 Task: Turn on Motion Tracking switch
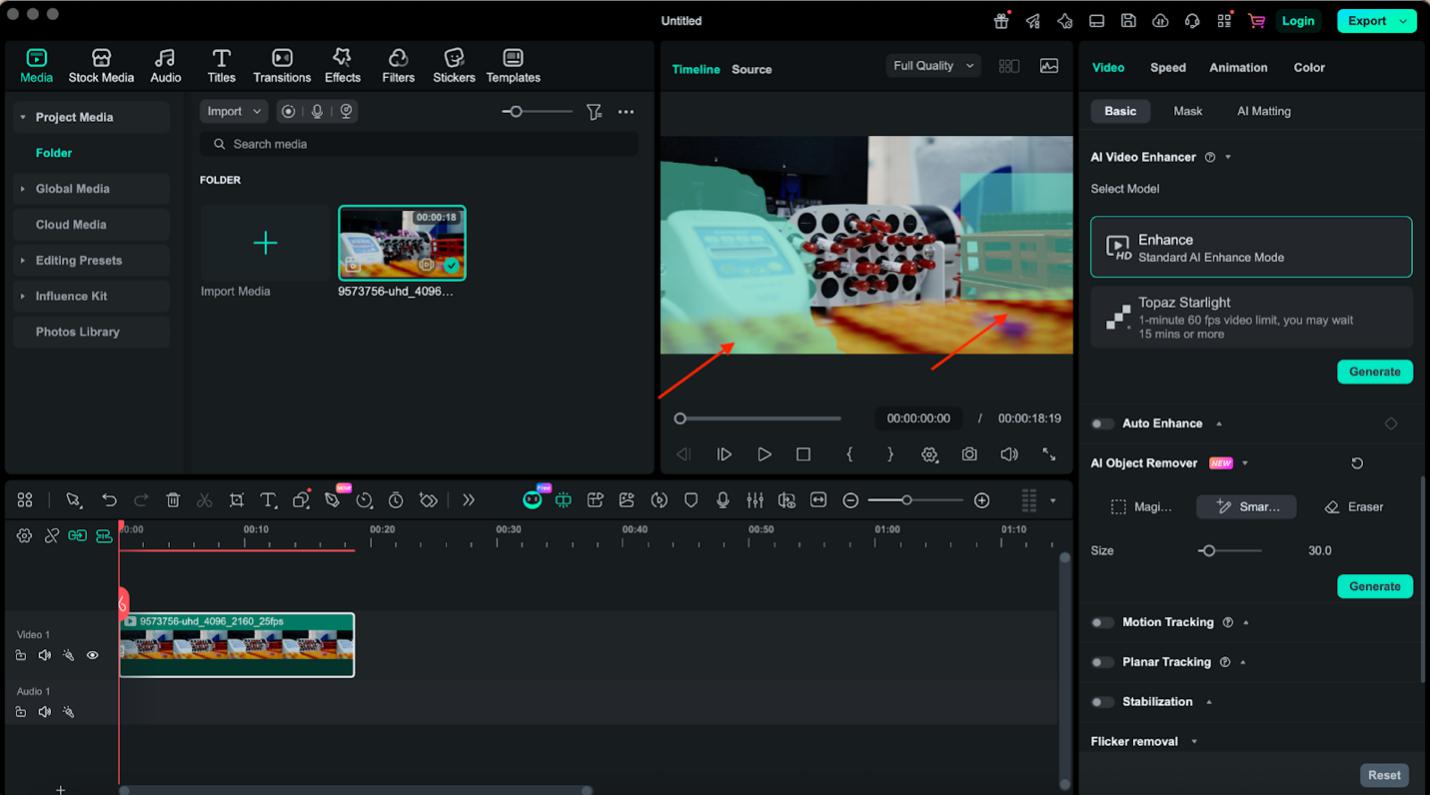(x=1102, y=622)
